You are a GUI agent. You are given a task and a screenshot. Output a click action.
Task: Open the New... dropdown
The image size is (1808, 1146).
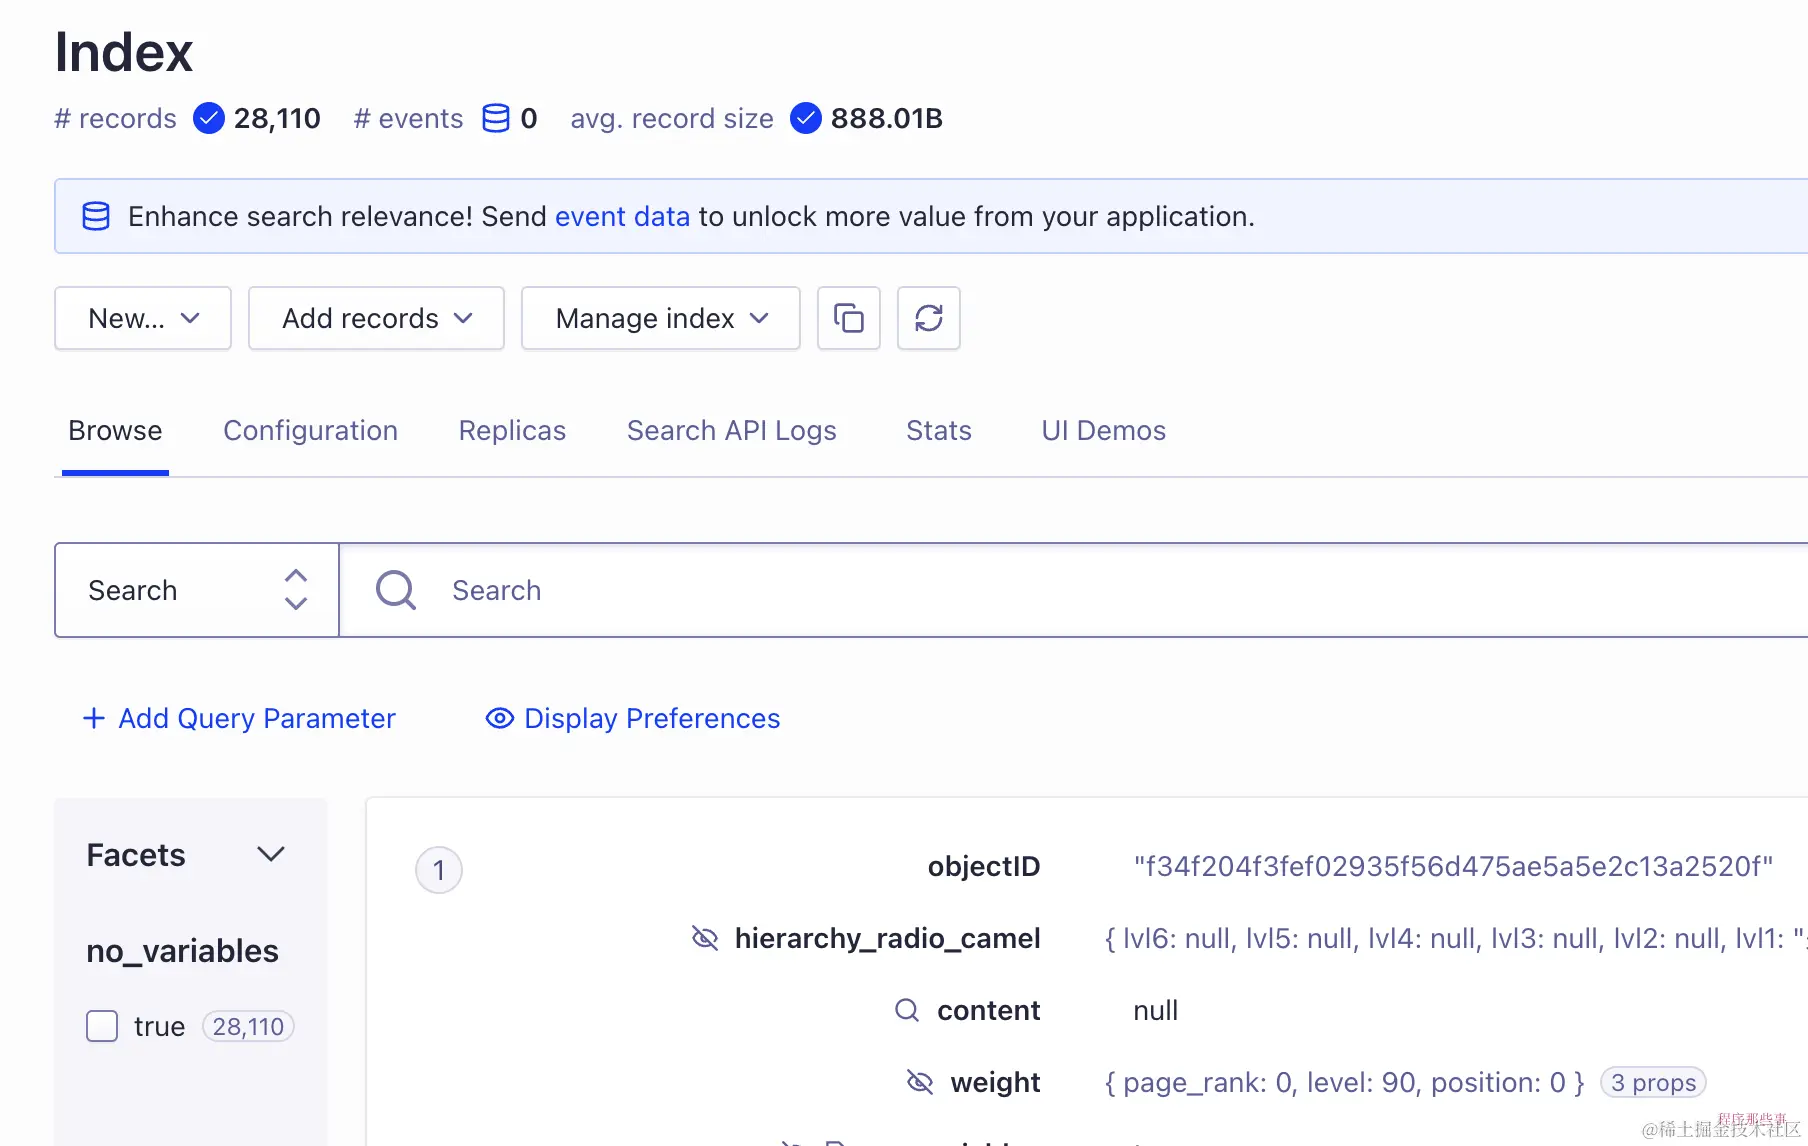point(143,318)
